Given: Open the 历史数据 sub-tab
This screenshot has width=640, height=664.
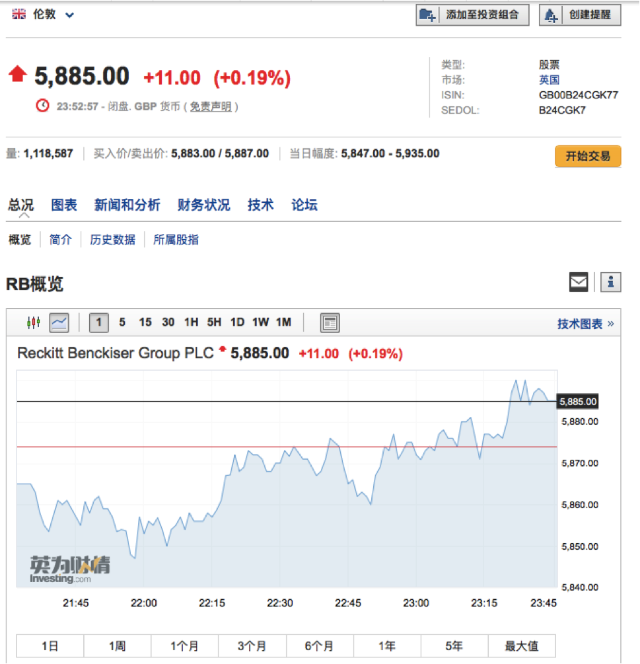Looking at the screenshot, I should pos(113,240).
